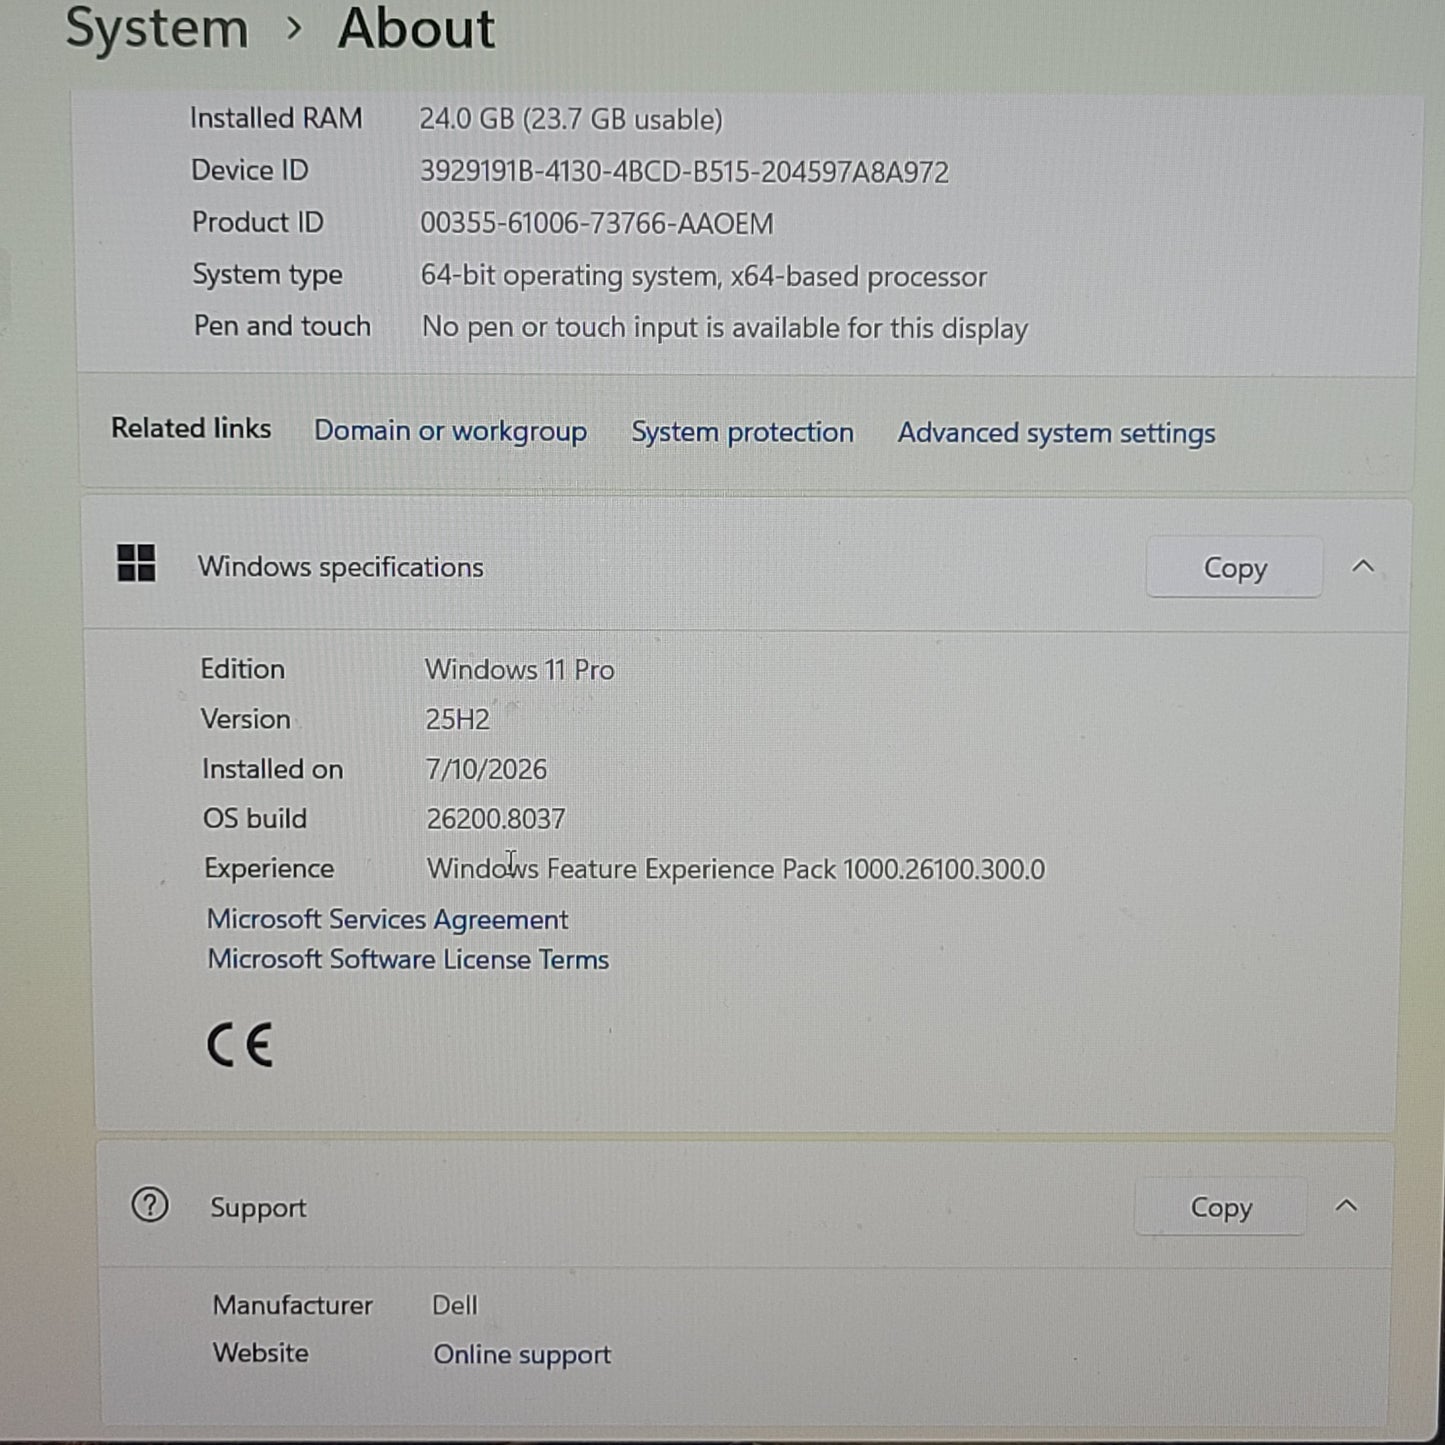Click the Windows logo icon beside Windows specifications
Viewport: 1445px width, 1445px height.
coord(136,563)
